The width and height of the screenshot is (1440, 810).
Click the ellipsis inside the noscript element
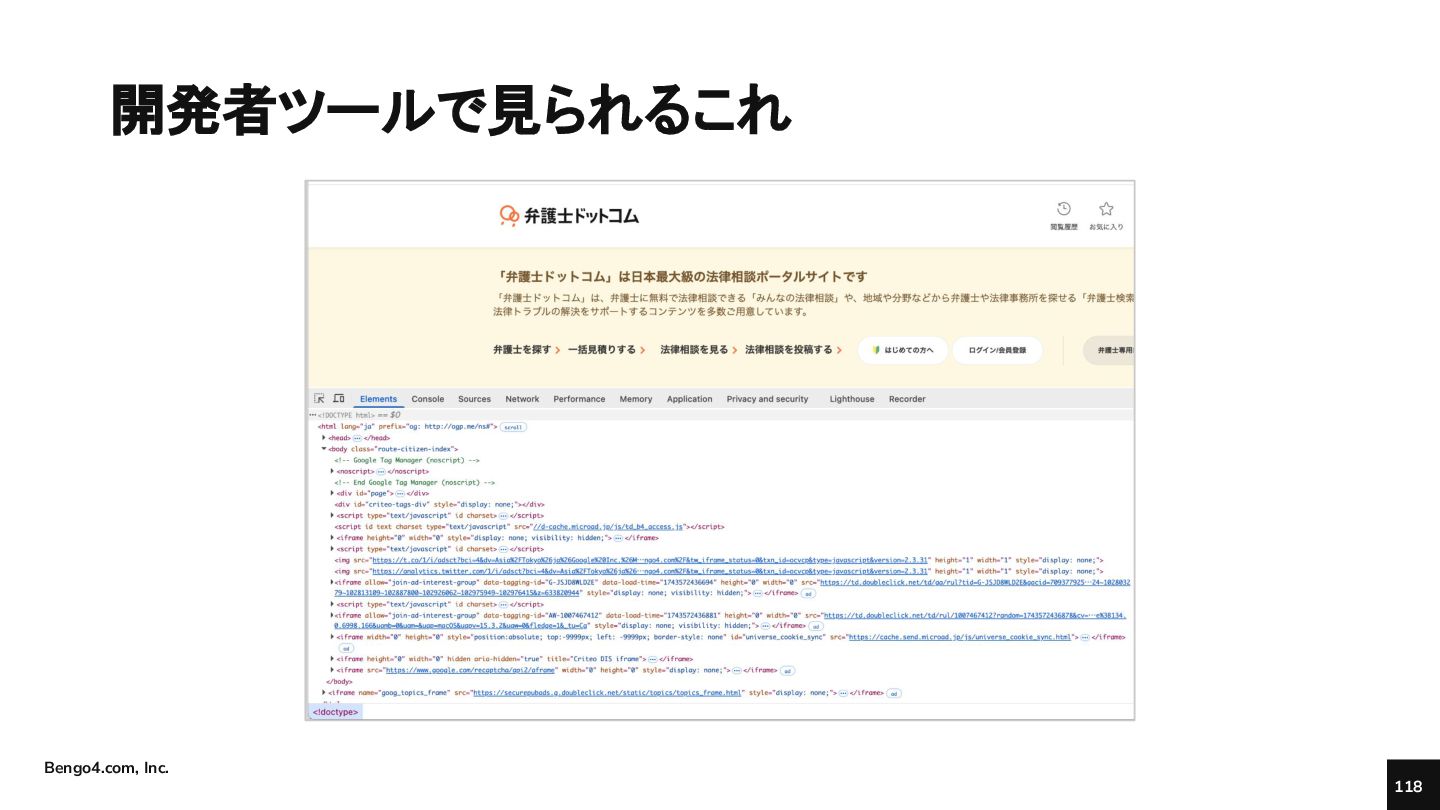click(x=380, y=471)
